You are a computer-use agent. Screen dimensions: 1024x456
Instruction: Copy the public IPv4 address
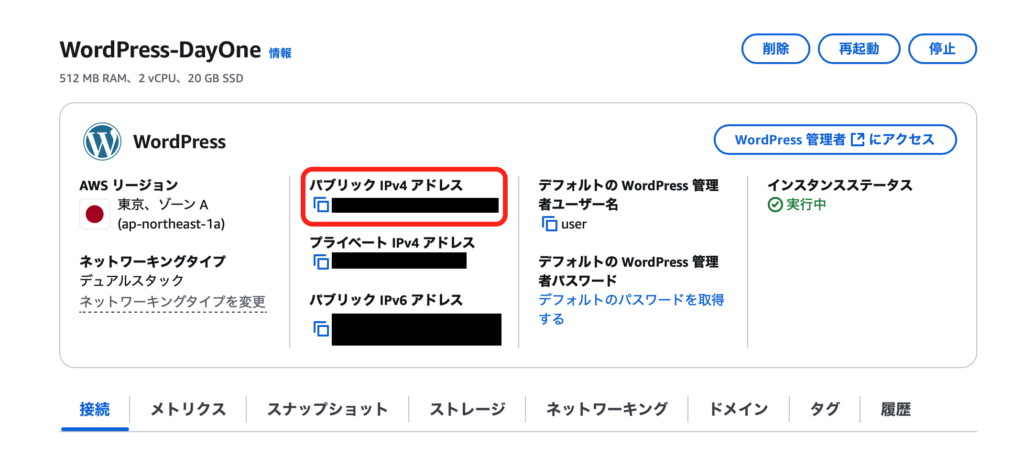[321, 205]
